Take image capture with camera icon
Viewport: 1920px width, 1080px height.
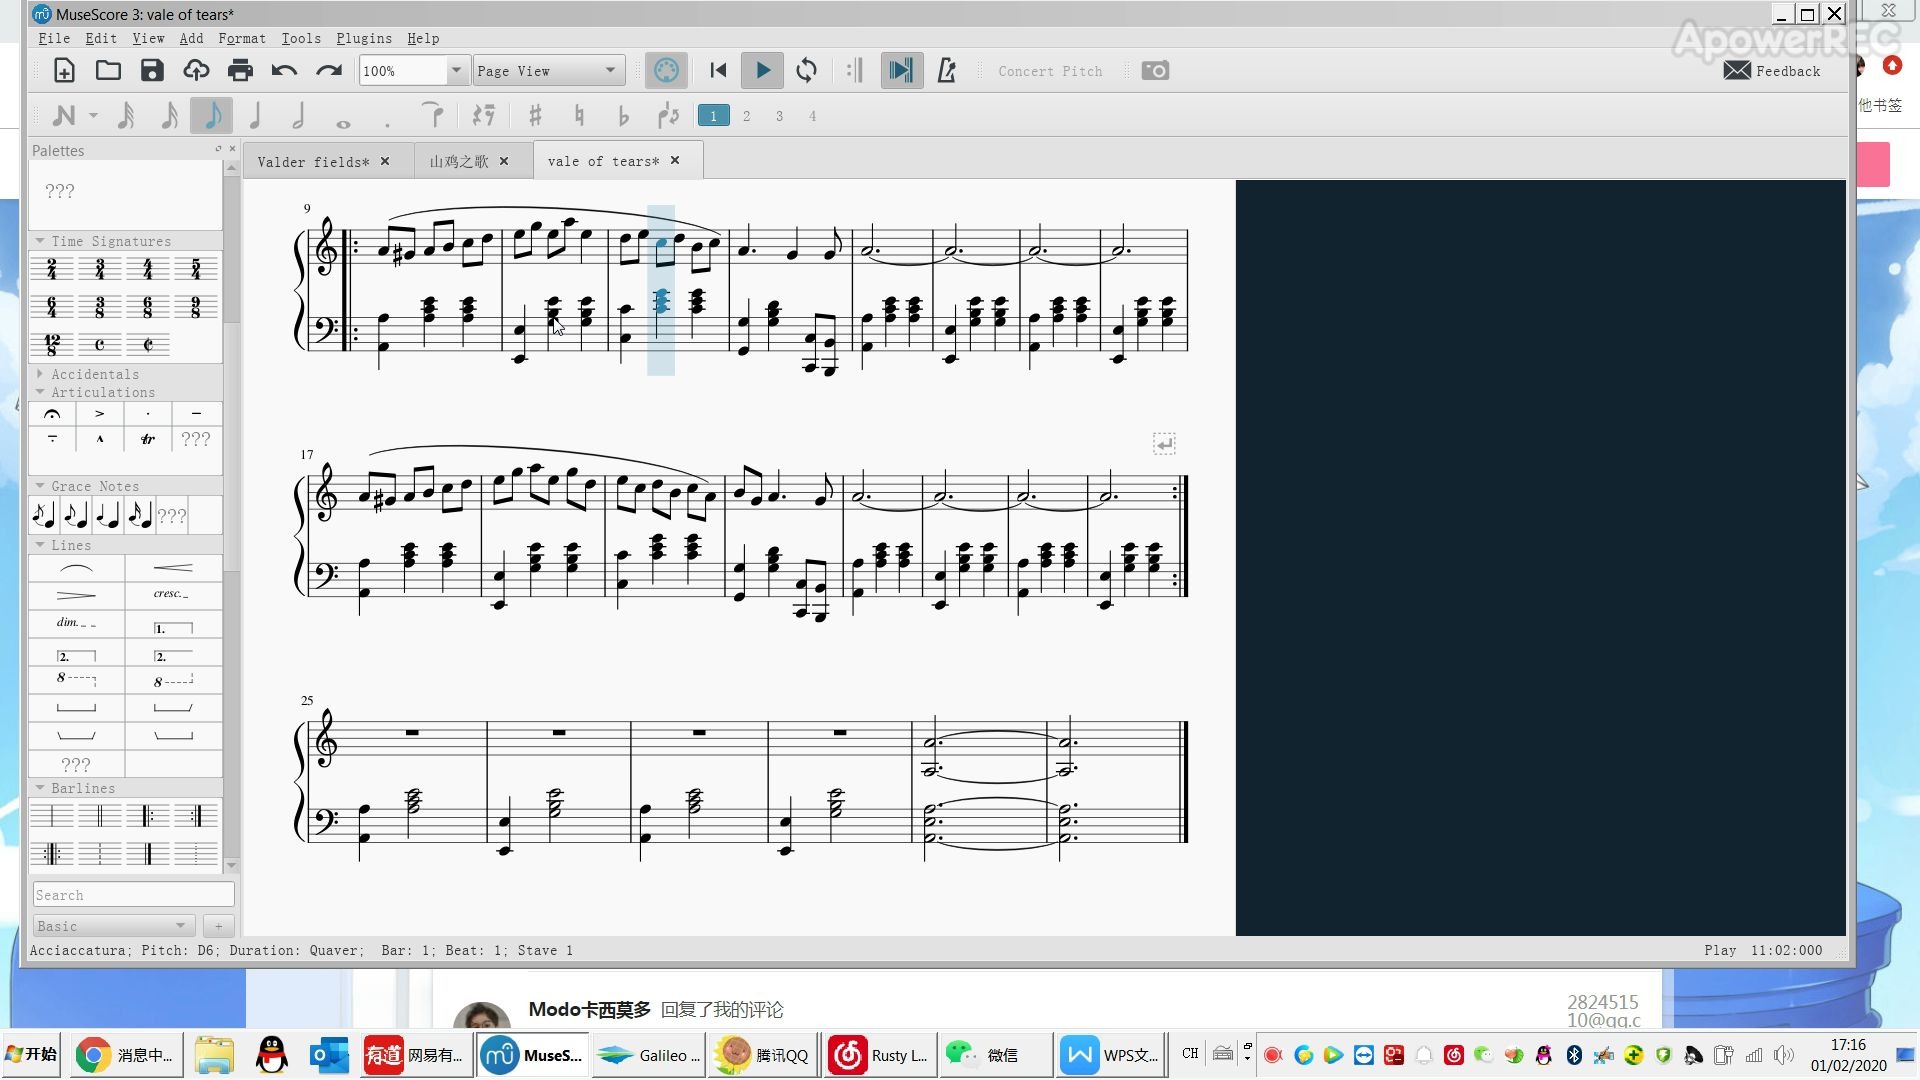point(1155,71)
